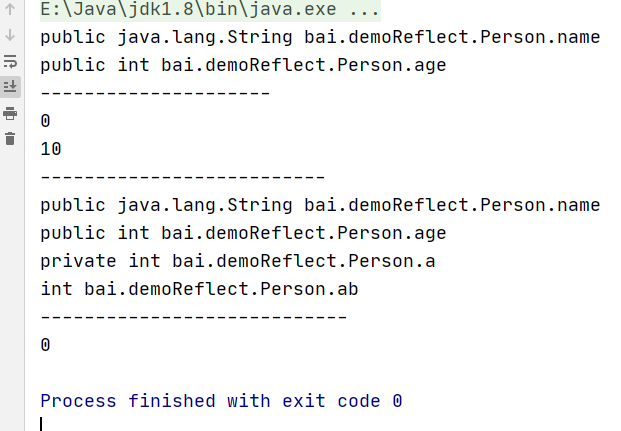Screen dimensions: 621x431
Task: Click the dashed separator below the 10
Action: pos(183,177)
